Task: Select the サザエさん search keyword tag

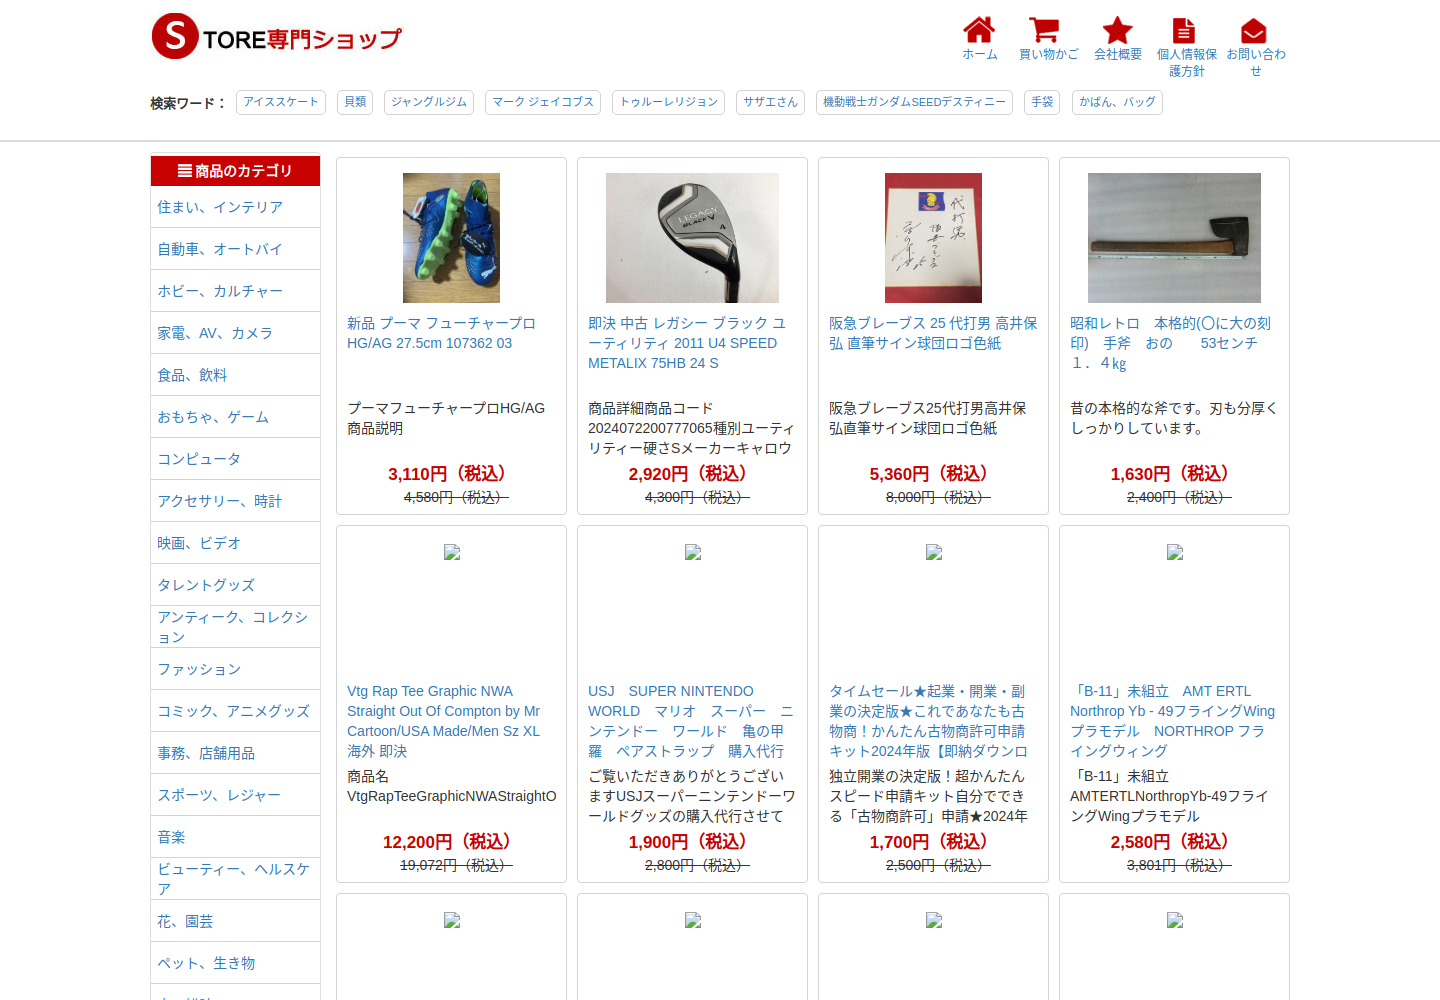Action: pyautogui.click(x=770, y=102)
